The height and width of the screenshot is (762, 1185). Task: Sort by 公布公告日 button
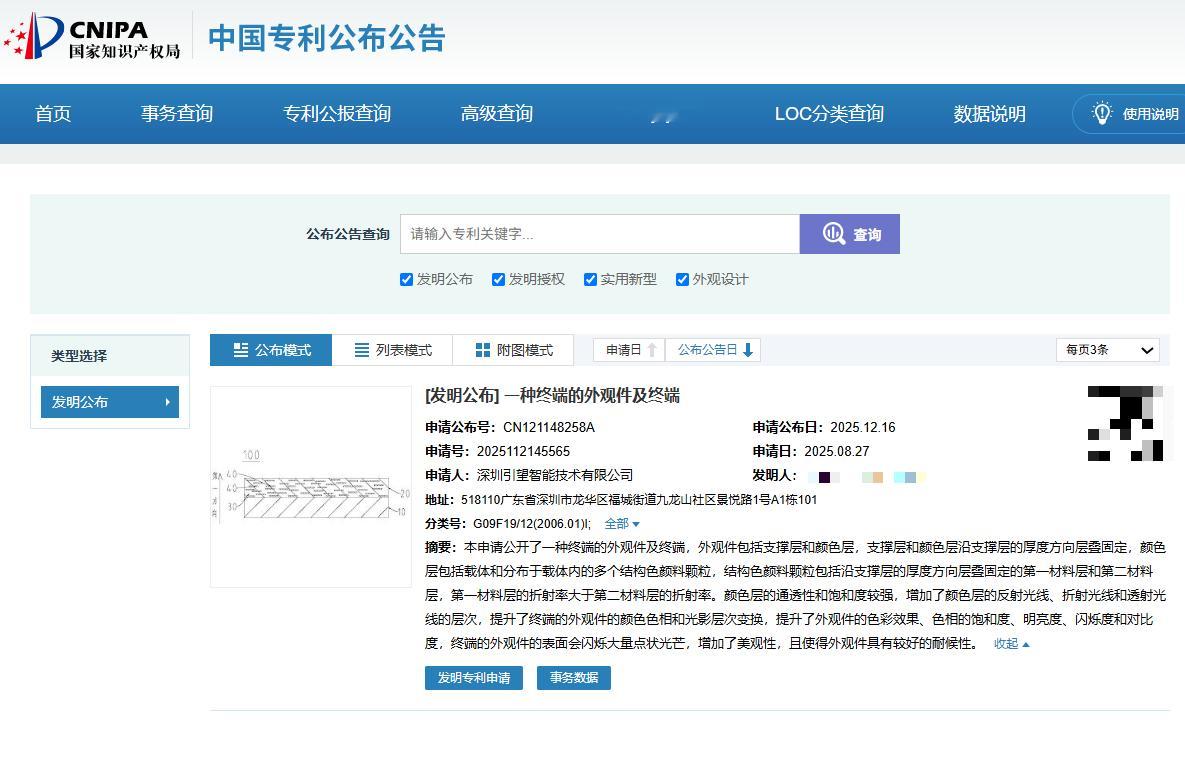713,350
